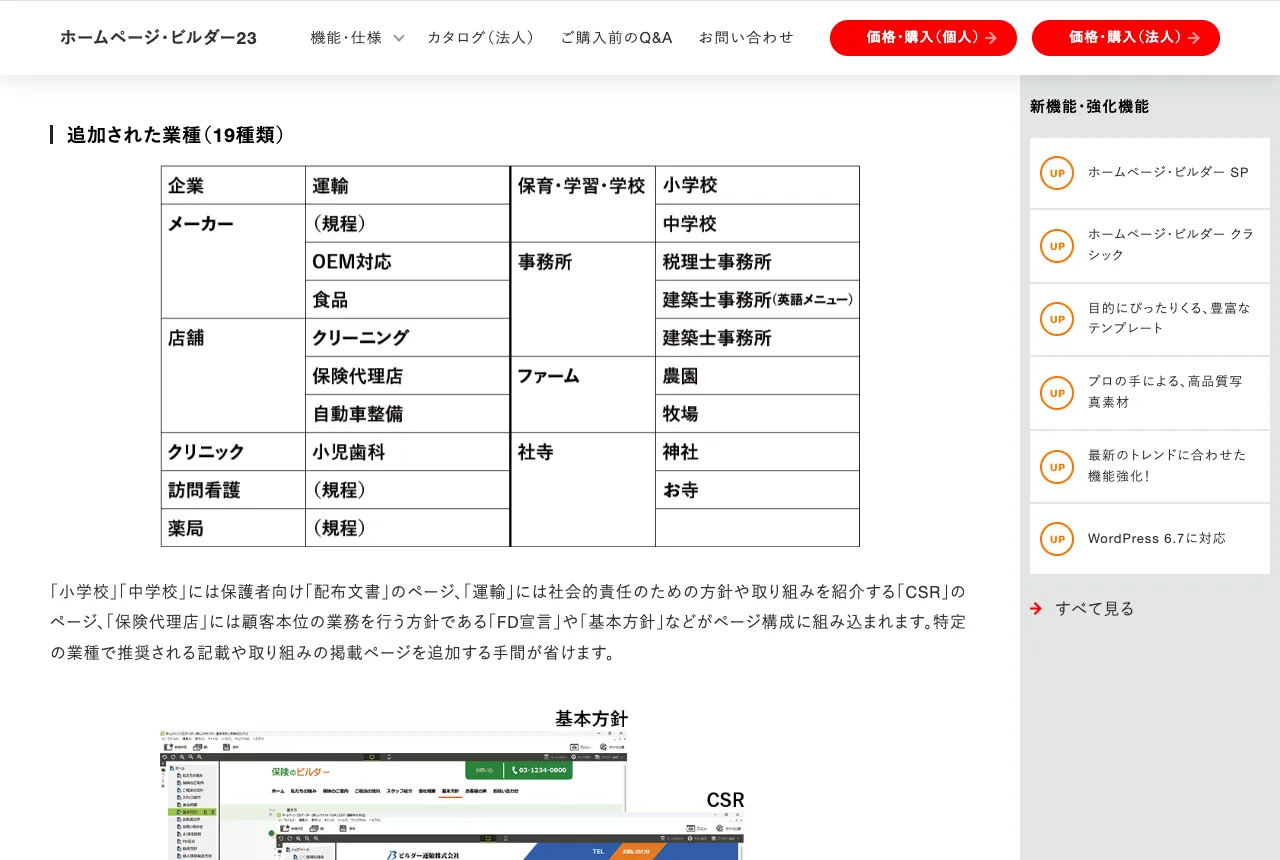Select the 食品 table cell
This screenshot has height=860, width=1280.
408,300
